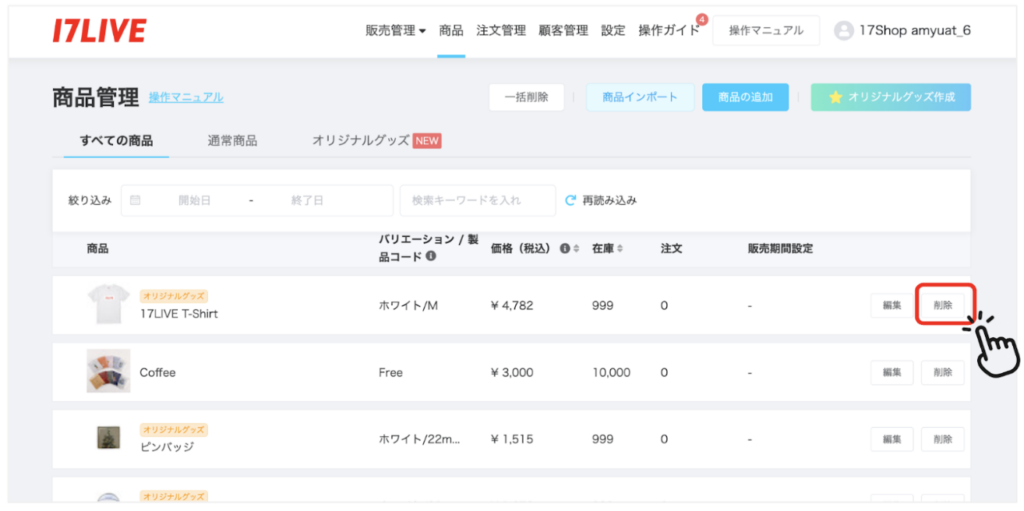Screen dimensions: 1024x511
Task: Follow the 操作マニュアル link beside 商品管理
Action: (x=186, y=97)
